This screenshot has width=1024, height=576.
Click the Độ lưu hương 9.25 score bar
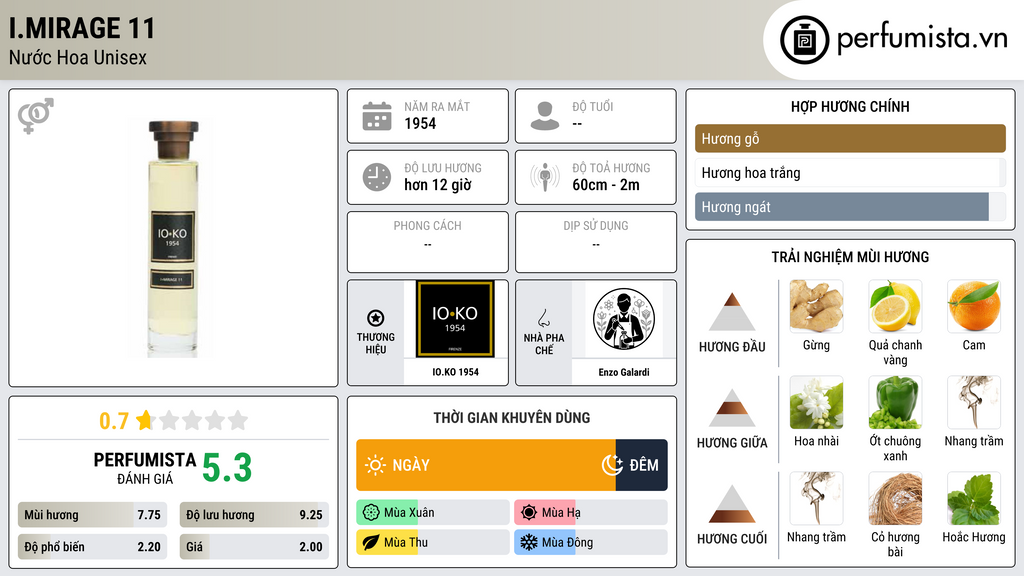(254, 515)
